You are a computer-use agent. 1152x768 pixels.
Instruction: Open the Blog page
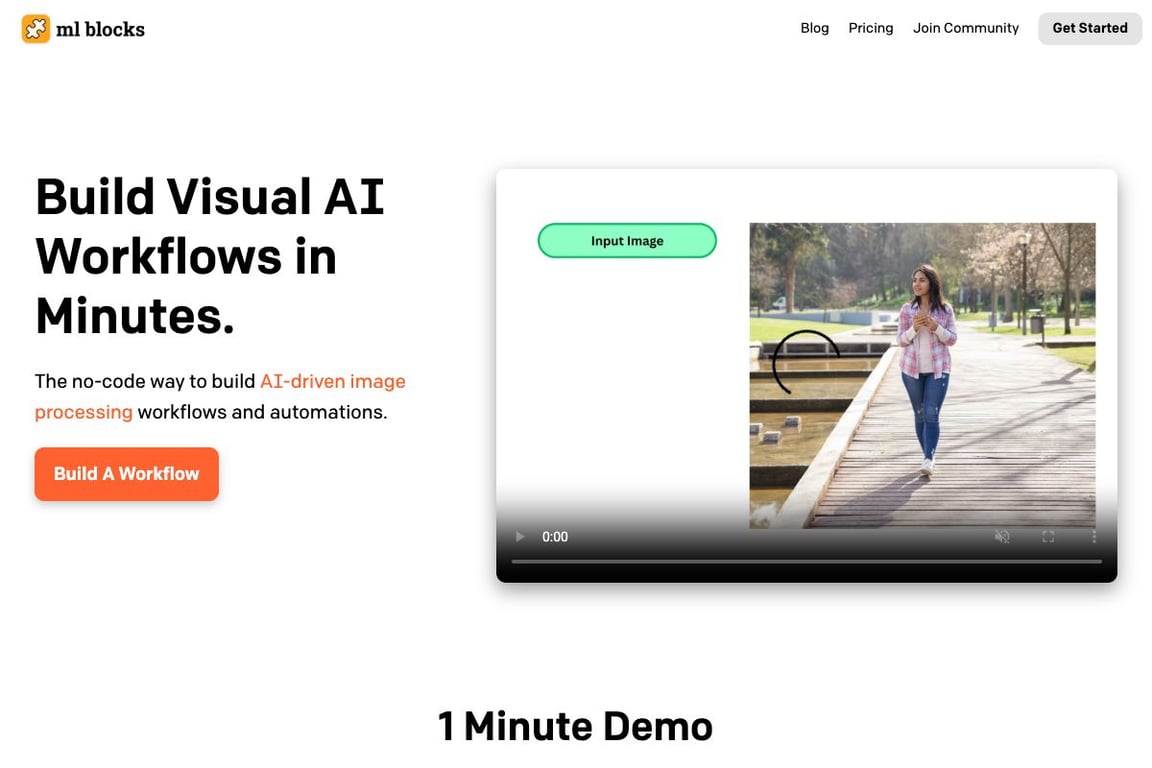(x=814, y=28)
